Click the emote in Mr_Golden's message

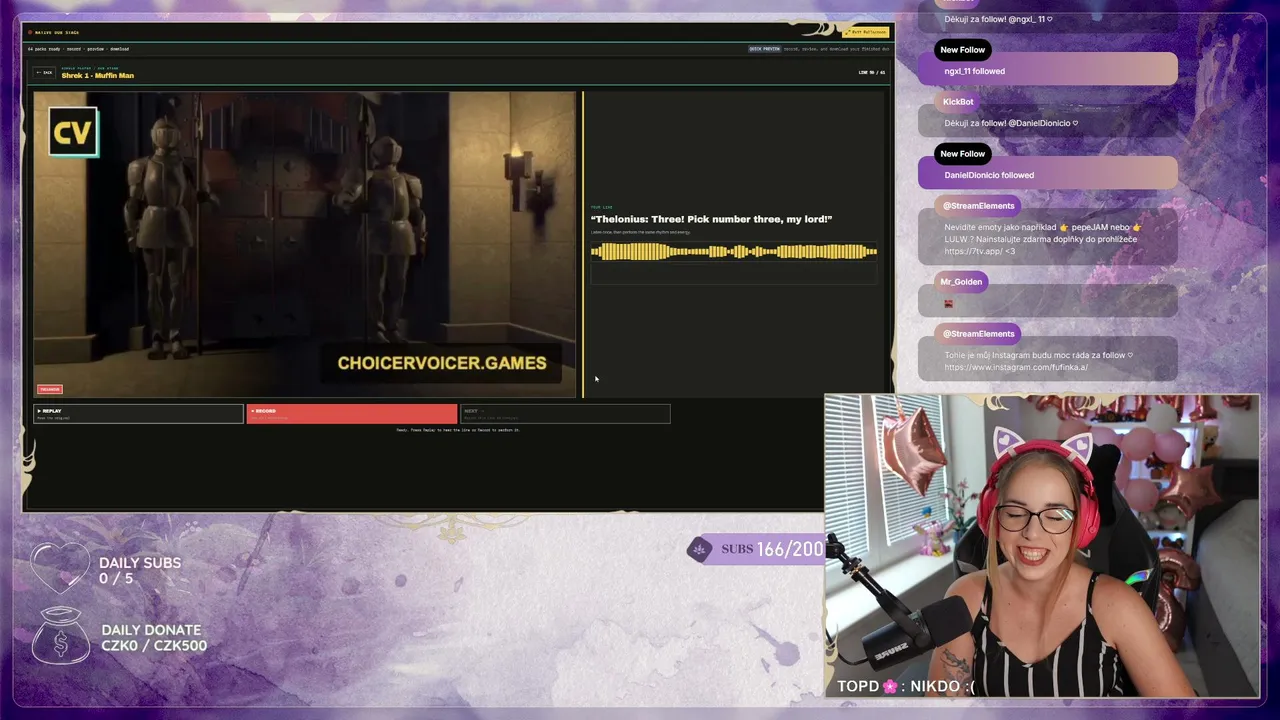pos(948,303)
